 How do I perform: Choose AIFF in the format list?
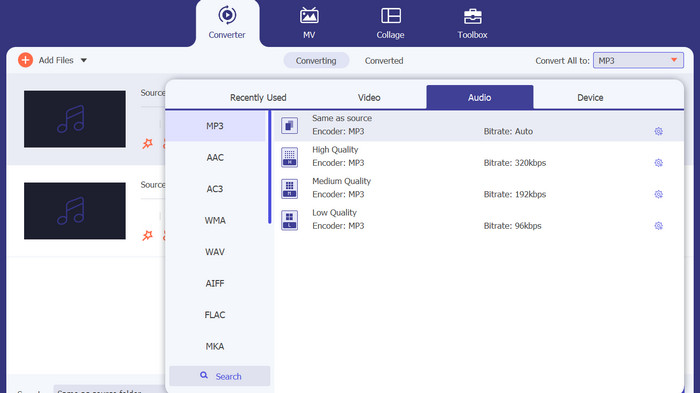point(215,283)
